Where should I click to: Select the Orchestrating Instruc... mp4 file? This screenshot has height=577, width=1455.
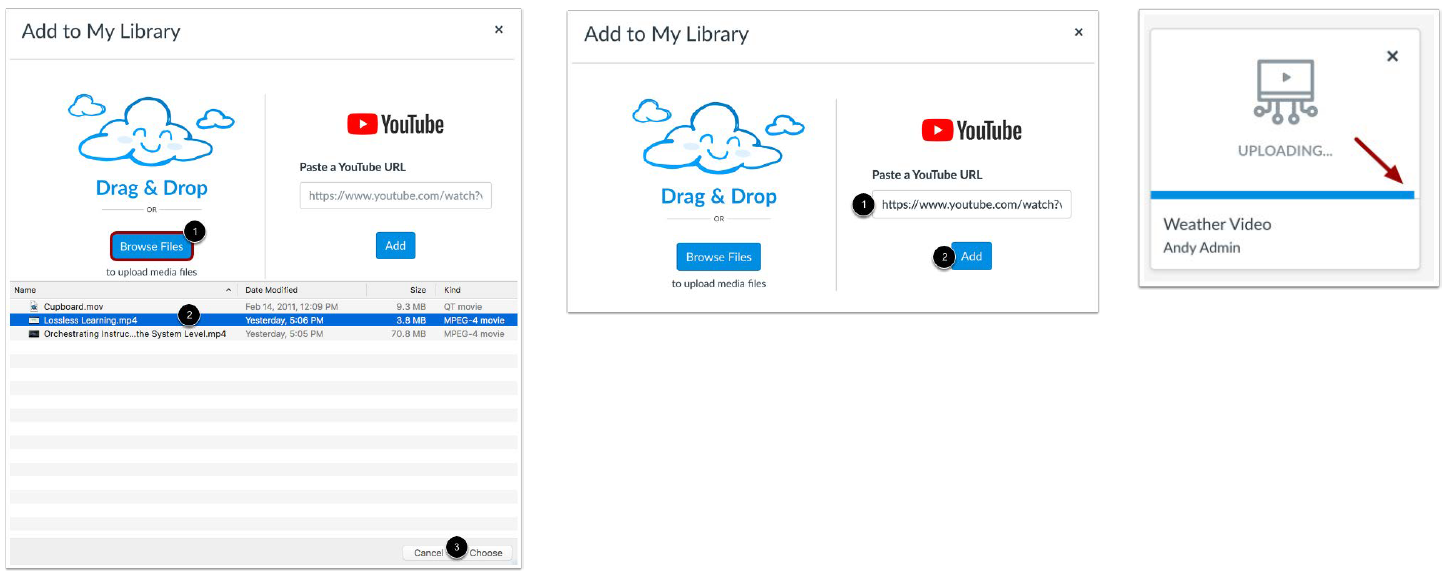click(135, 334)
